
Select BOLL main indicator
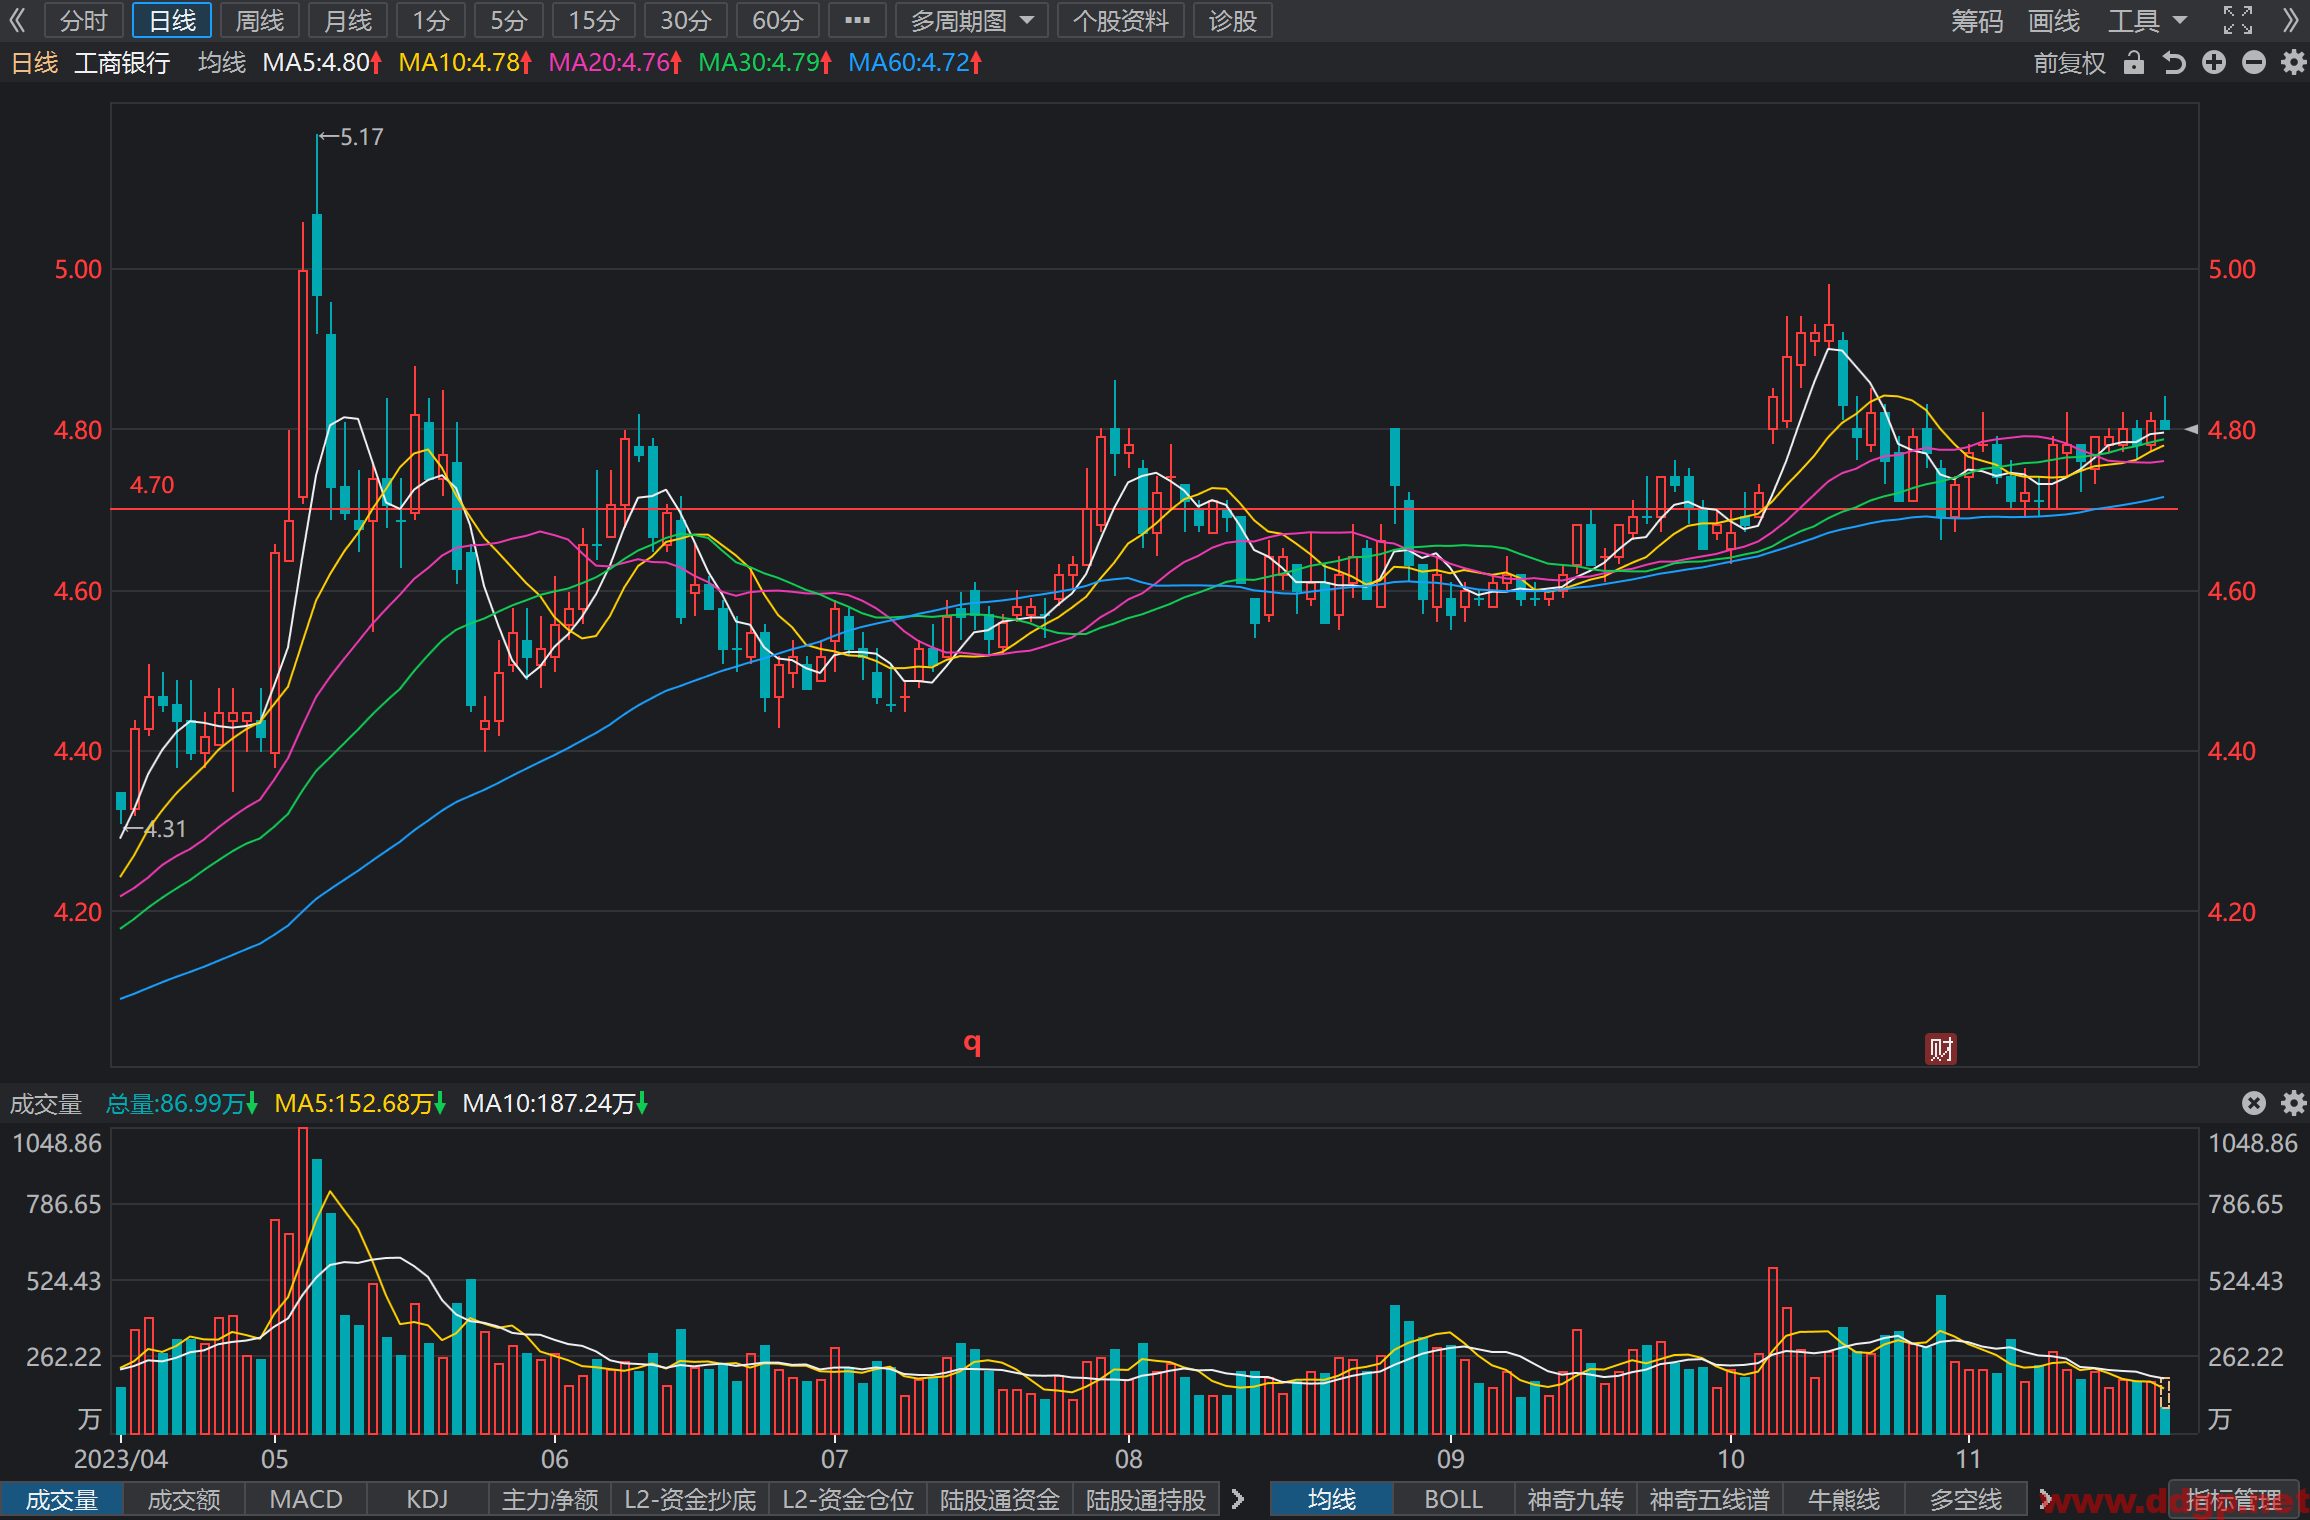click(1454, 1499)
